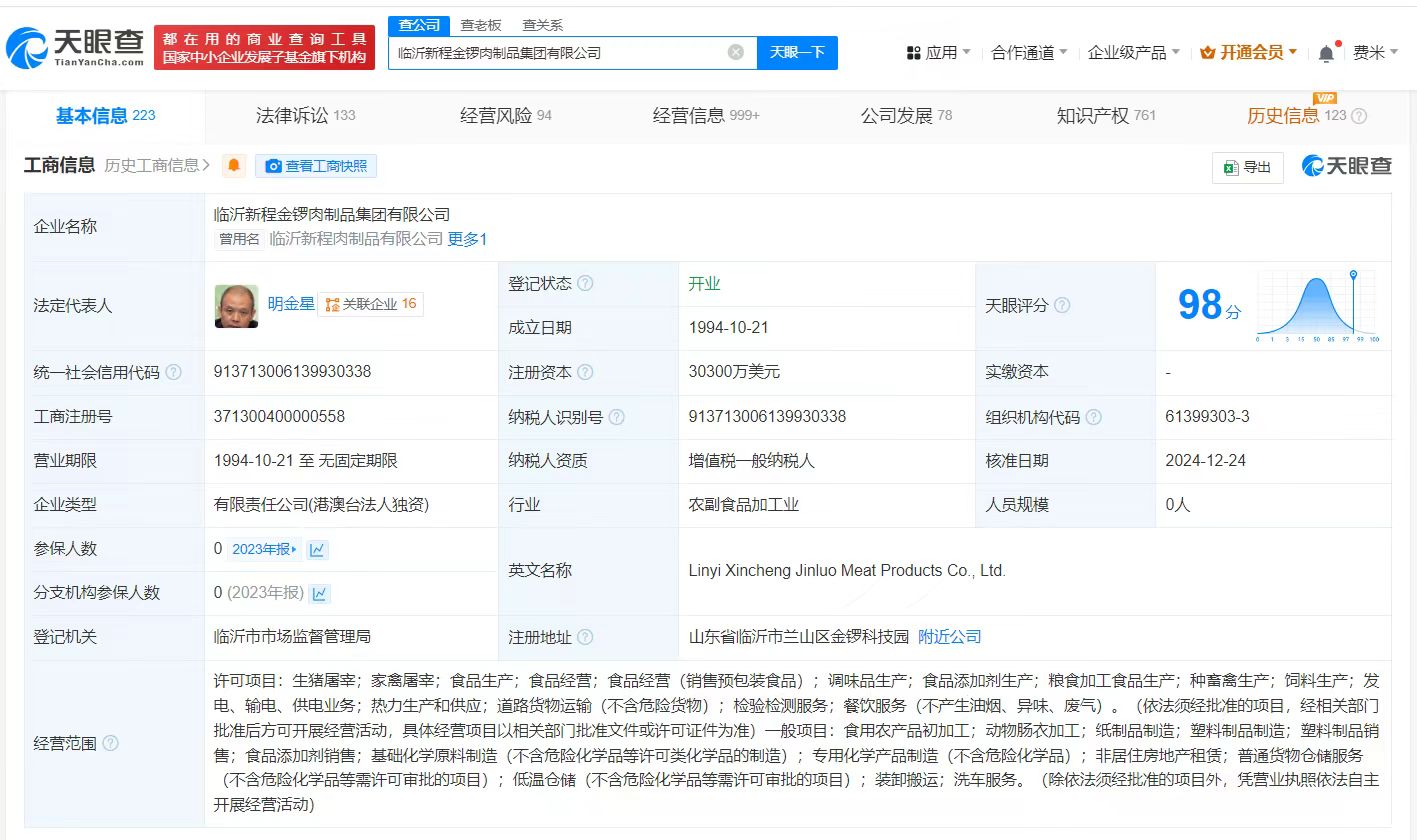1417x840 pixels.
Task: Click the orange alert bell beside 历史工商信息
Action: tap(234, 166)
